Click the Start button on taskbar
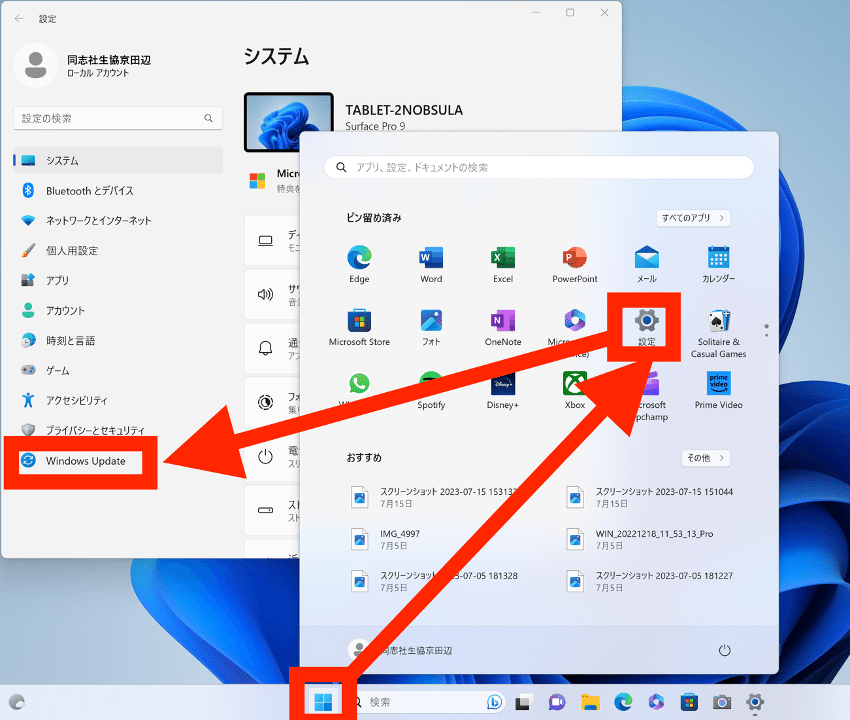The height and width of the screenshot is (720, 850). (x=323, y=702)
